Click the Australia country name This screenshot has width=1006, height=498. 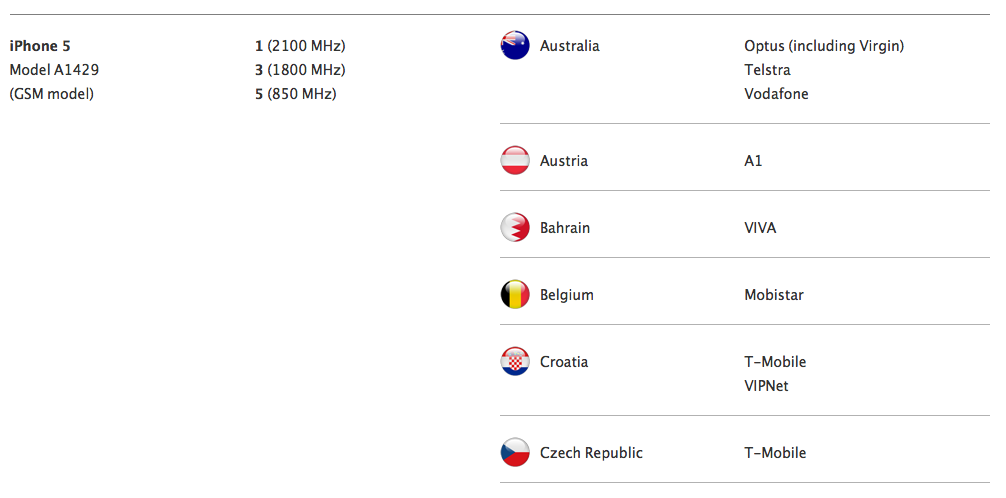coord(569,46)
